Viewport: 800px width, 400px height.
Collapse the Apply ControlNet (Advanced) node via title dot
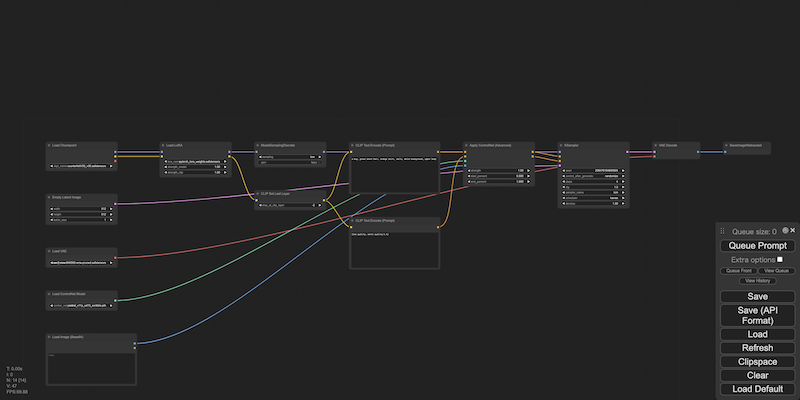coord(466,145)
